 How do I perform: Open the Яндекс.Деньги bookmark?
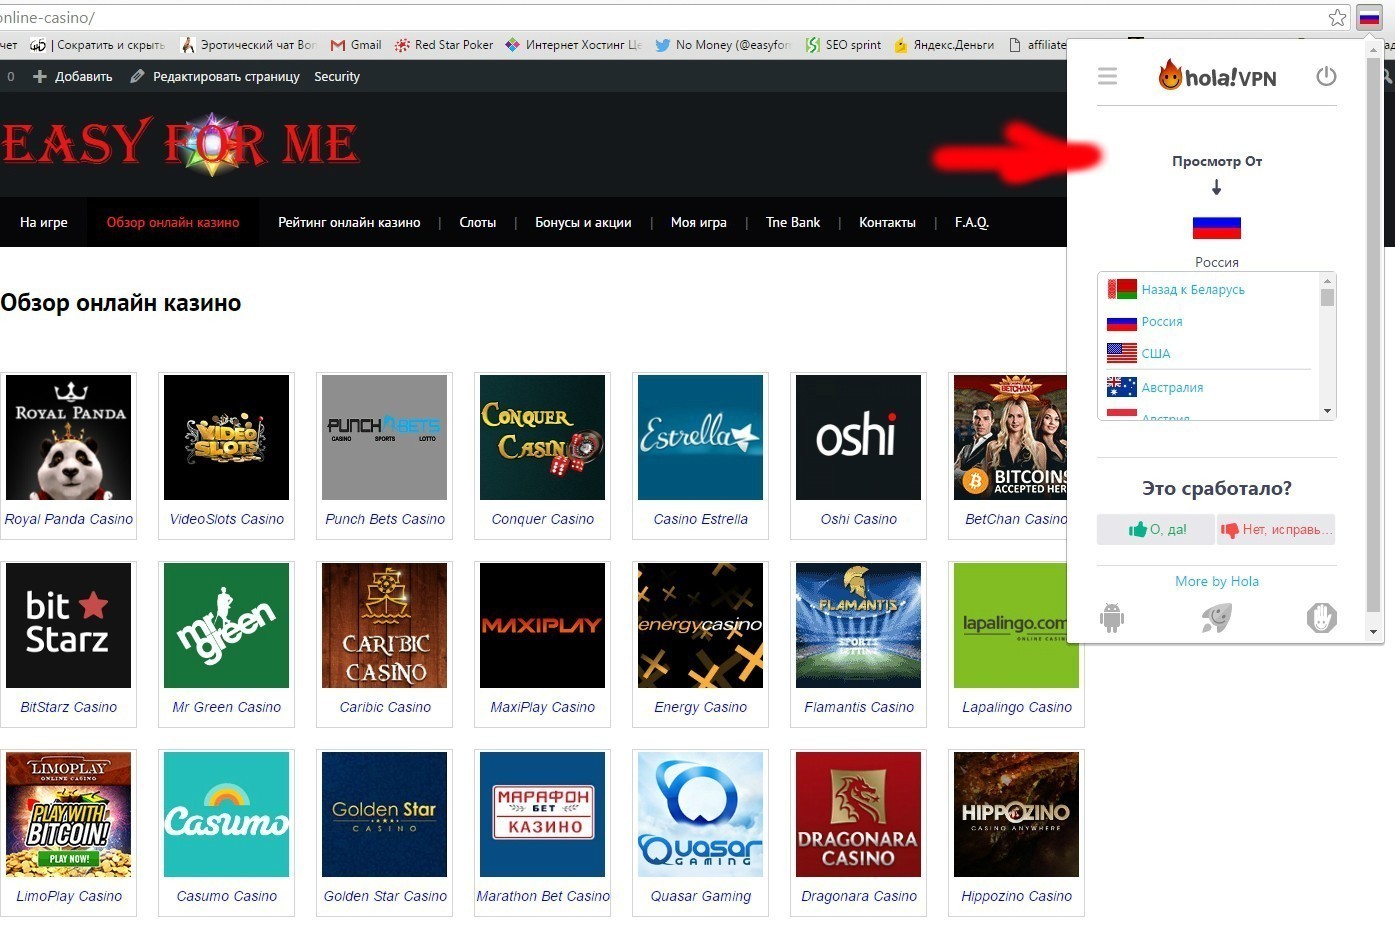coord(944,45)
